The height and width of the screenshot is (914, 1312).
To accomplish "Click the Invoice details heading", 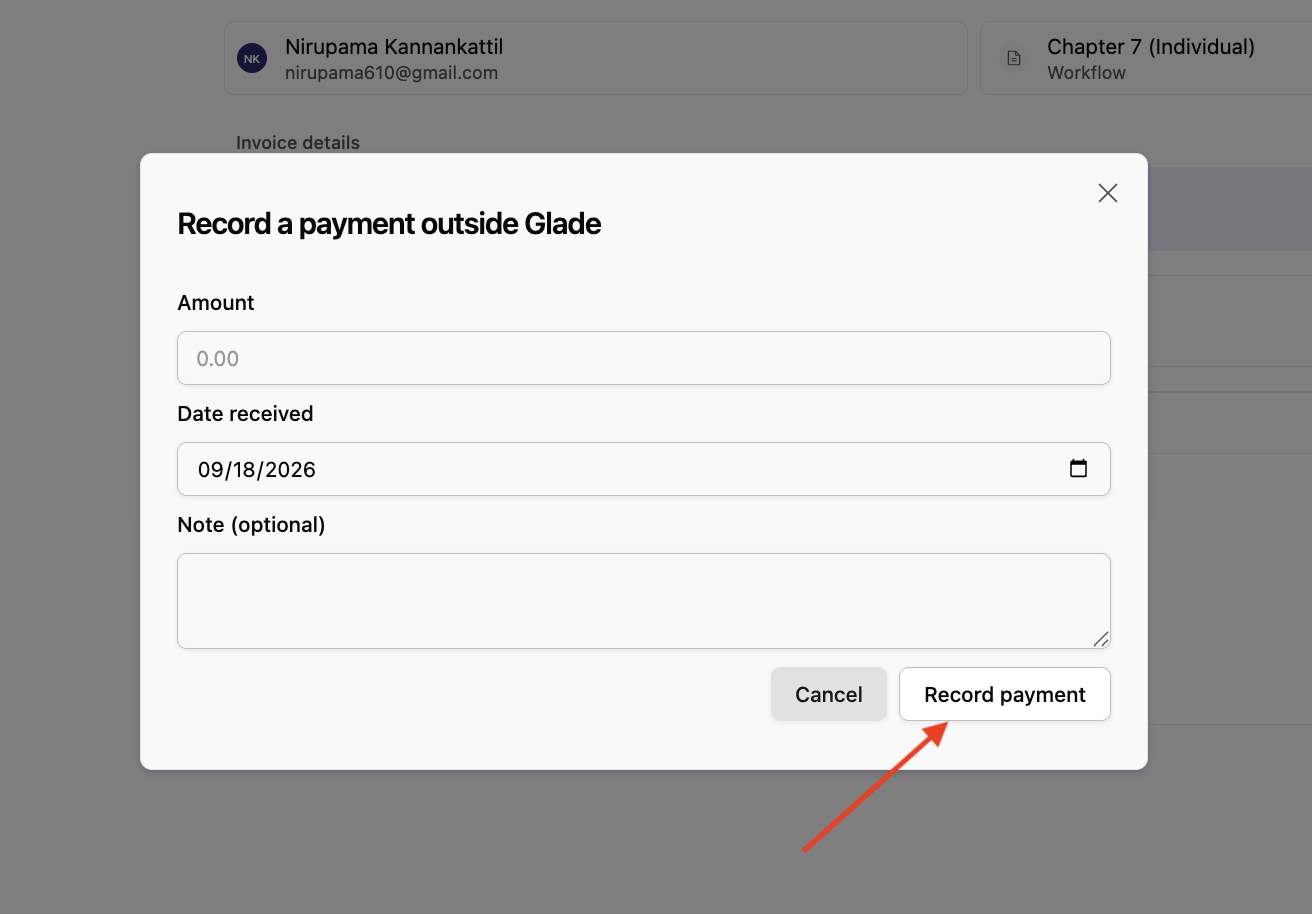I will point(298,143).
